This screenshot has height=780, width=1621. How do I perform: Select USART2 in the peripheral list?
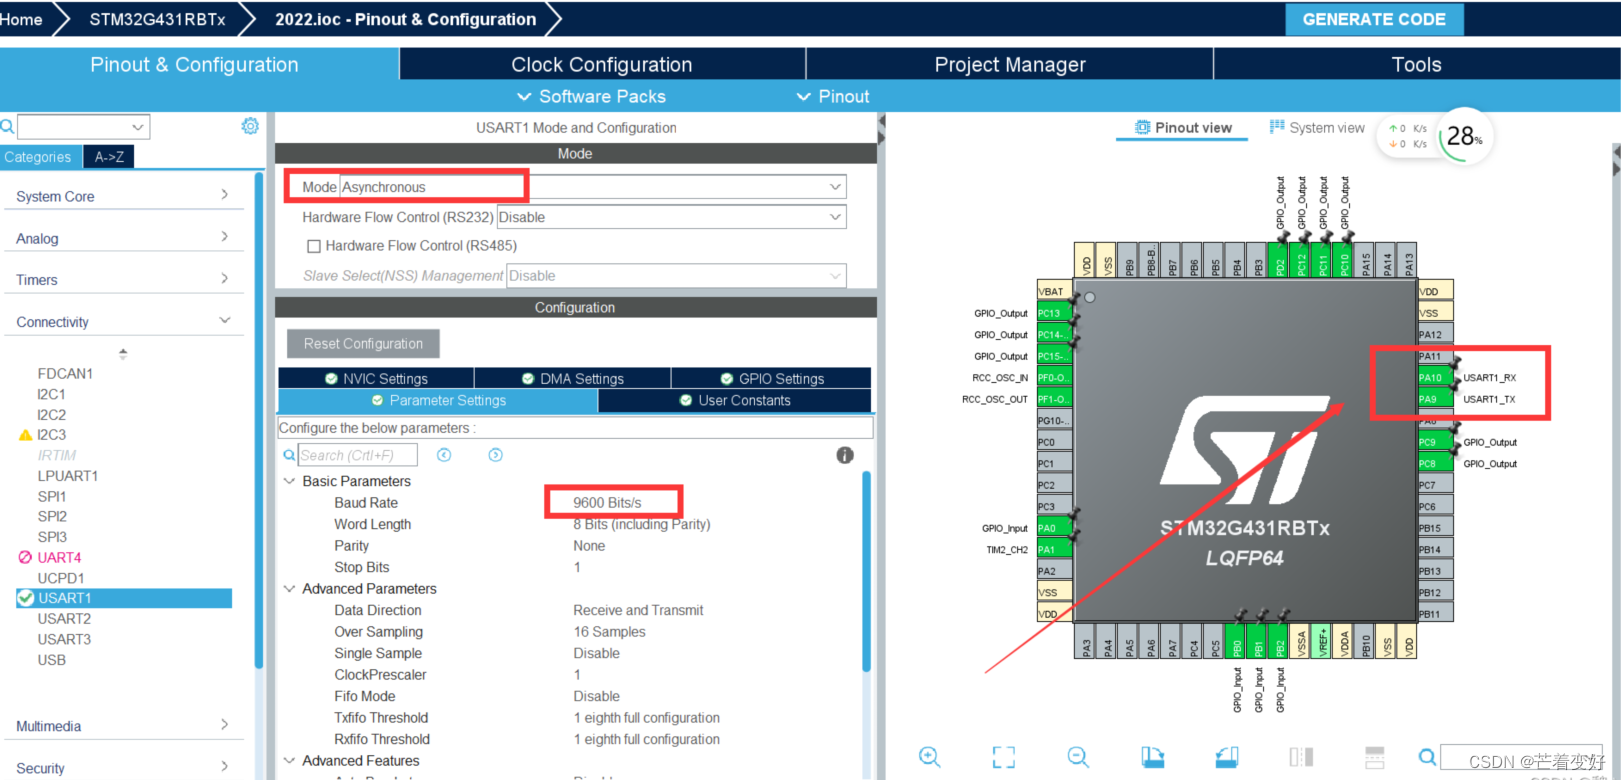[x=64, y=619]
